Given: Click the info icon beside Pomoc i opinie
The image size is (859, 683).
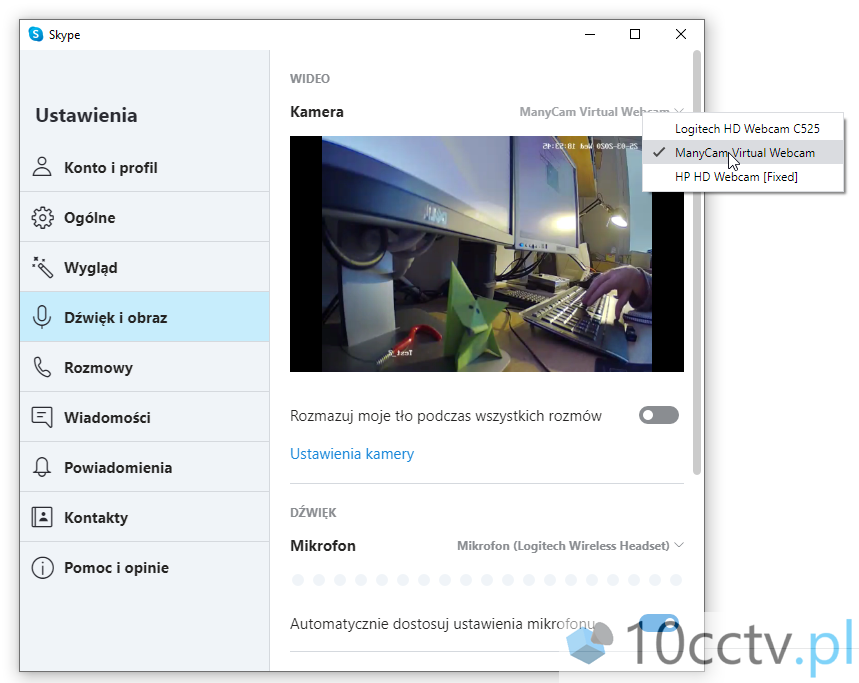Looking at the screenshot, I should point(42,567).
